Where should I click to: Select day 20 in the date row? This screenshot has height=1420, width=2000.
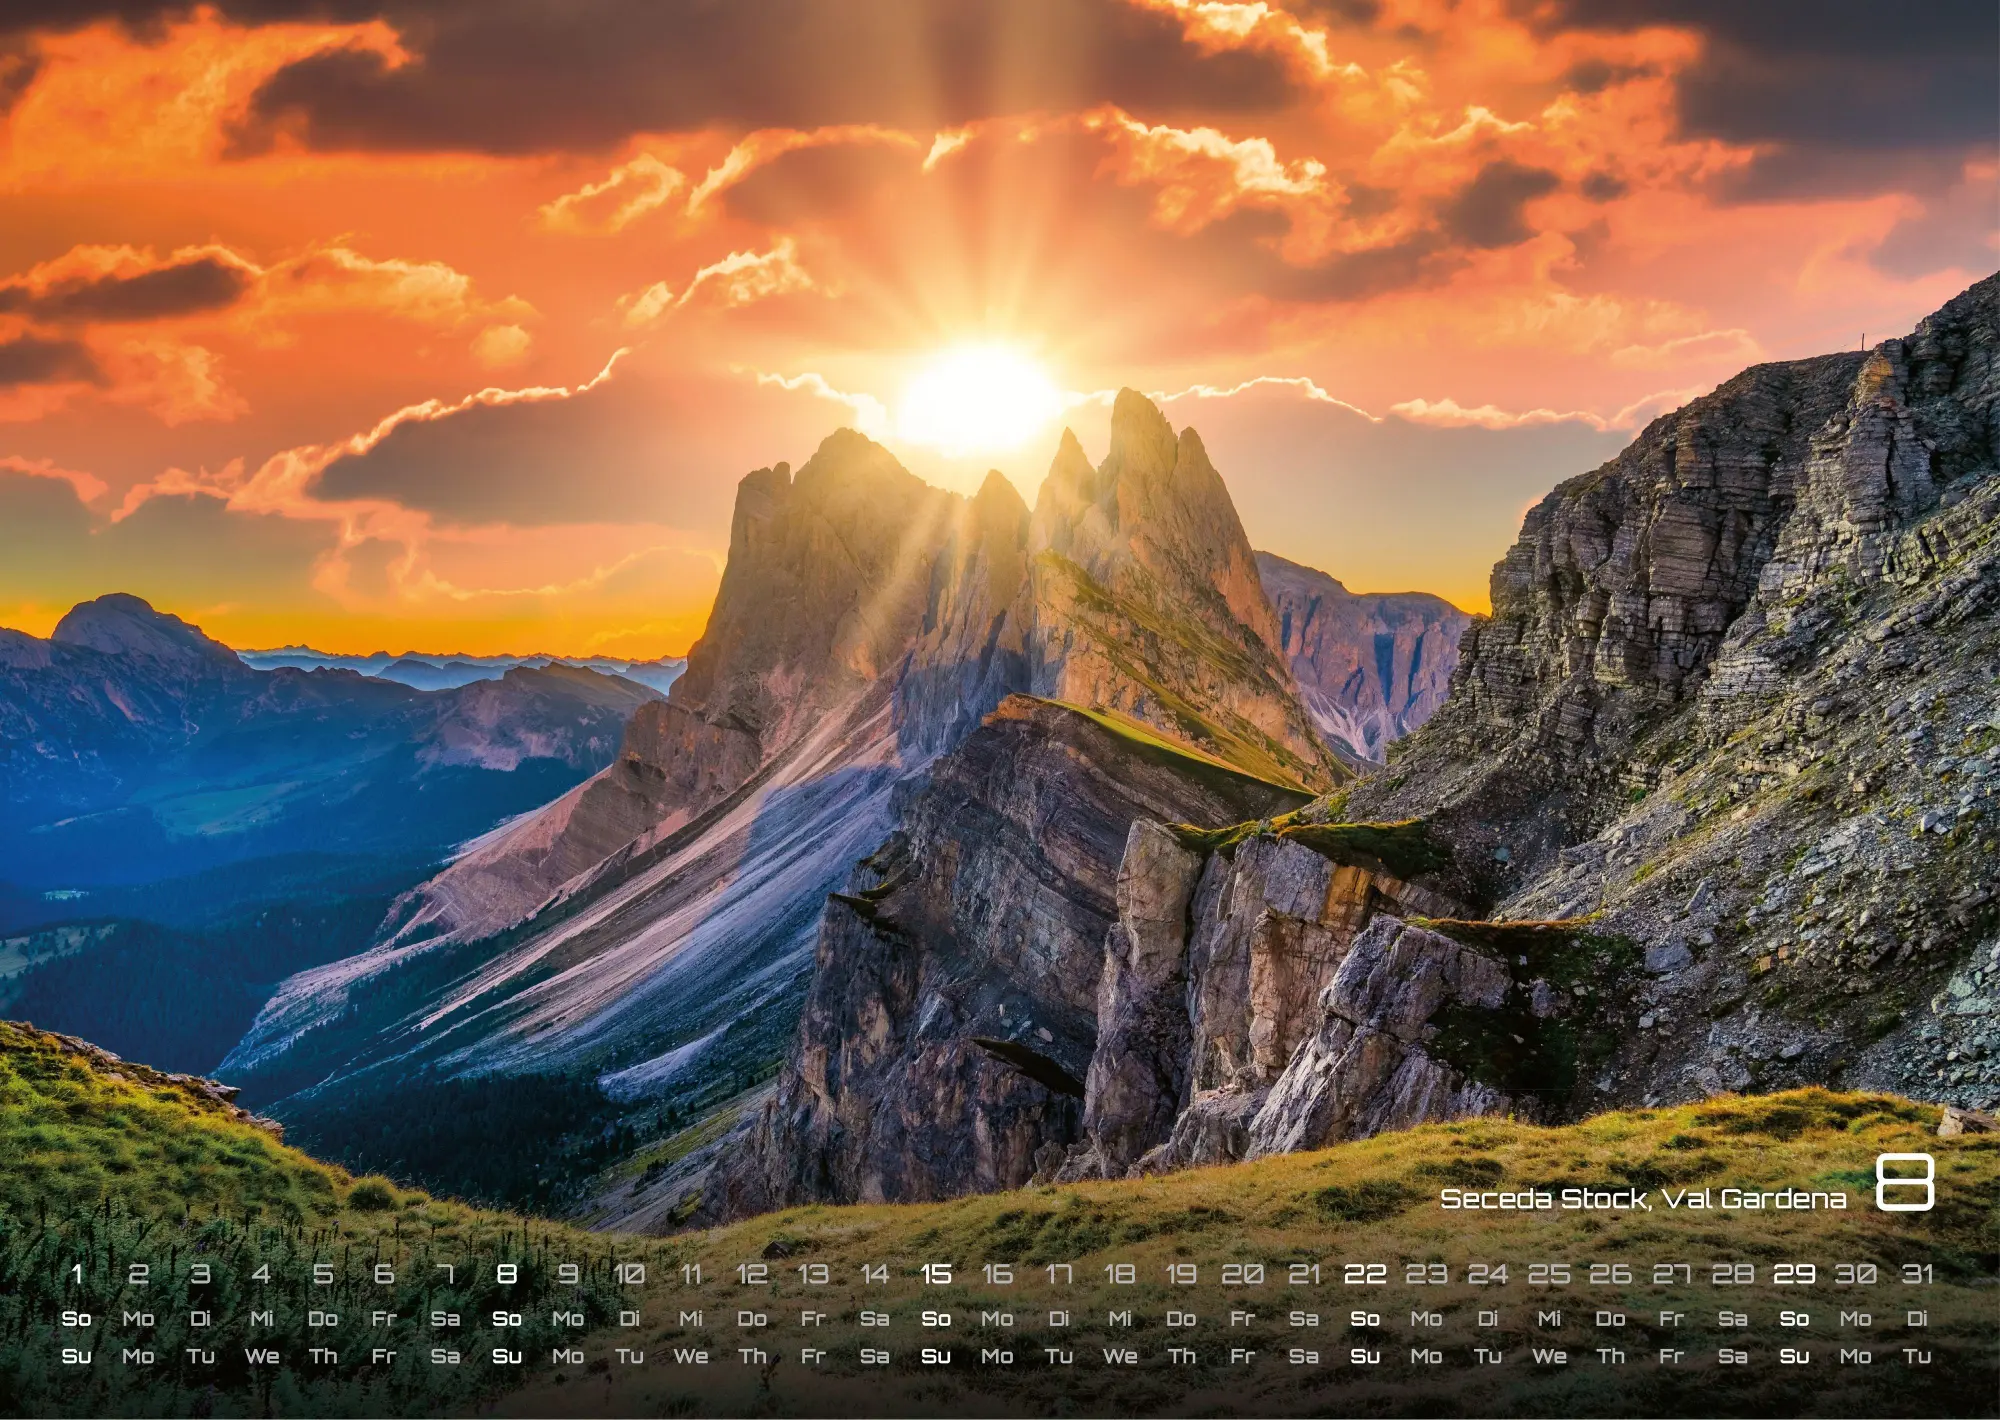(1243, 1274)
